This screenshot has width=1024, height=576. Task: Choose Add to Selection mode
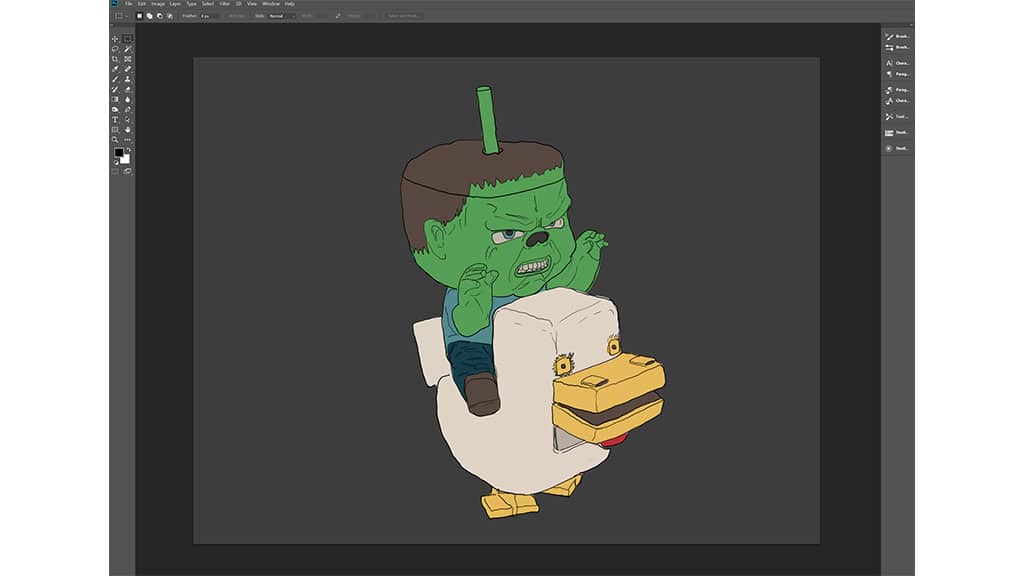[x=150, y=16]
